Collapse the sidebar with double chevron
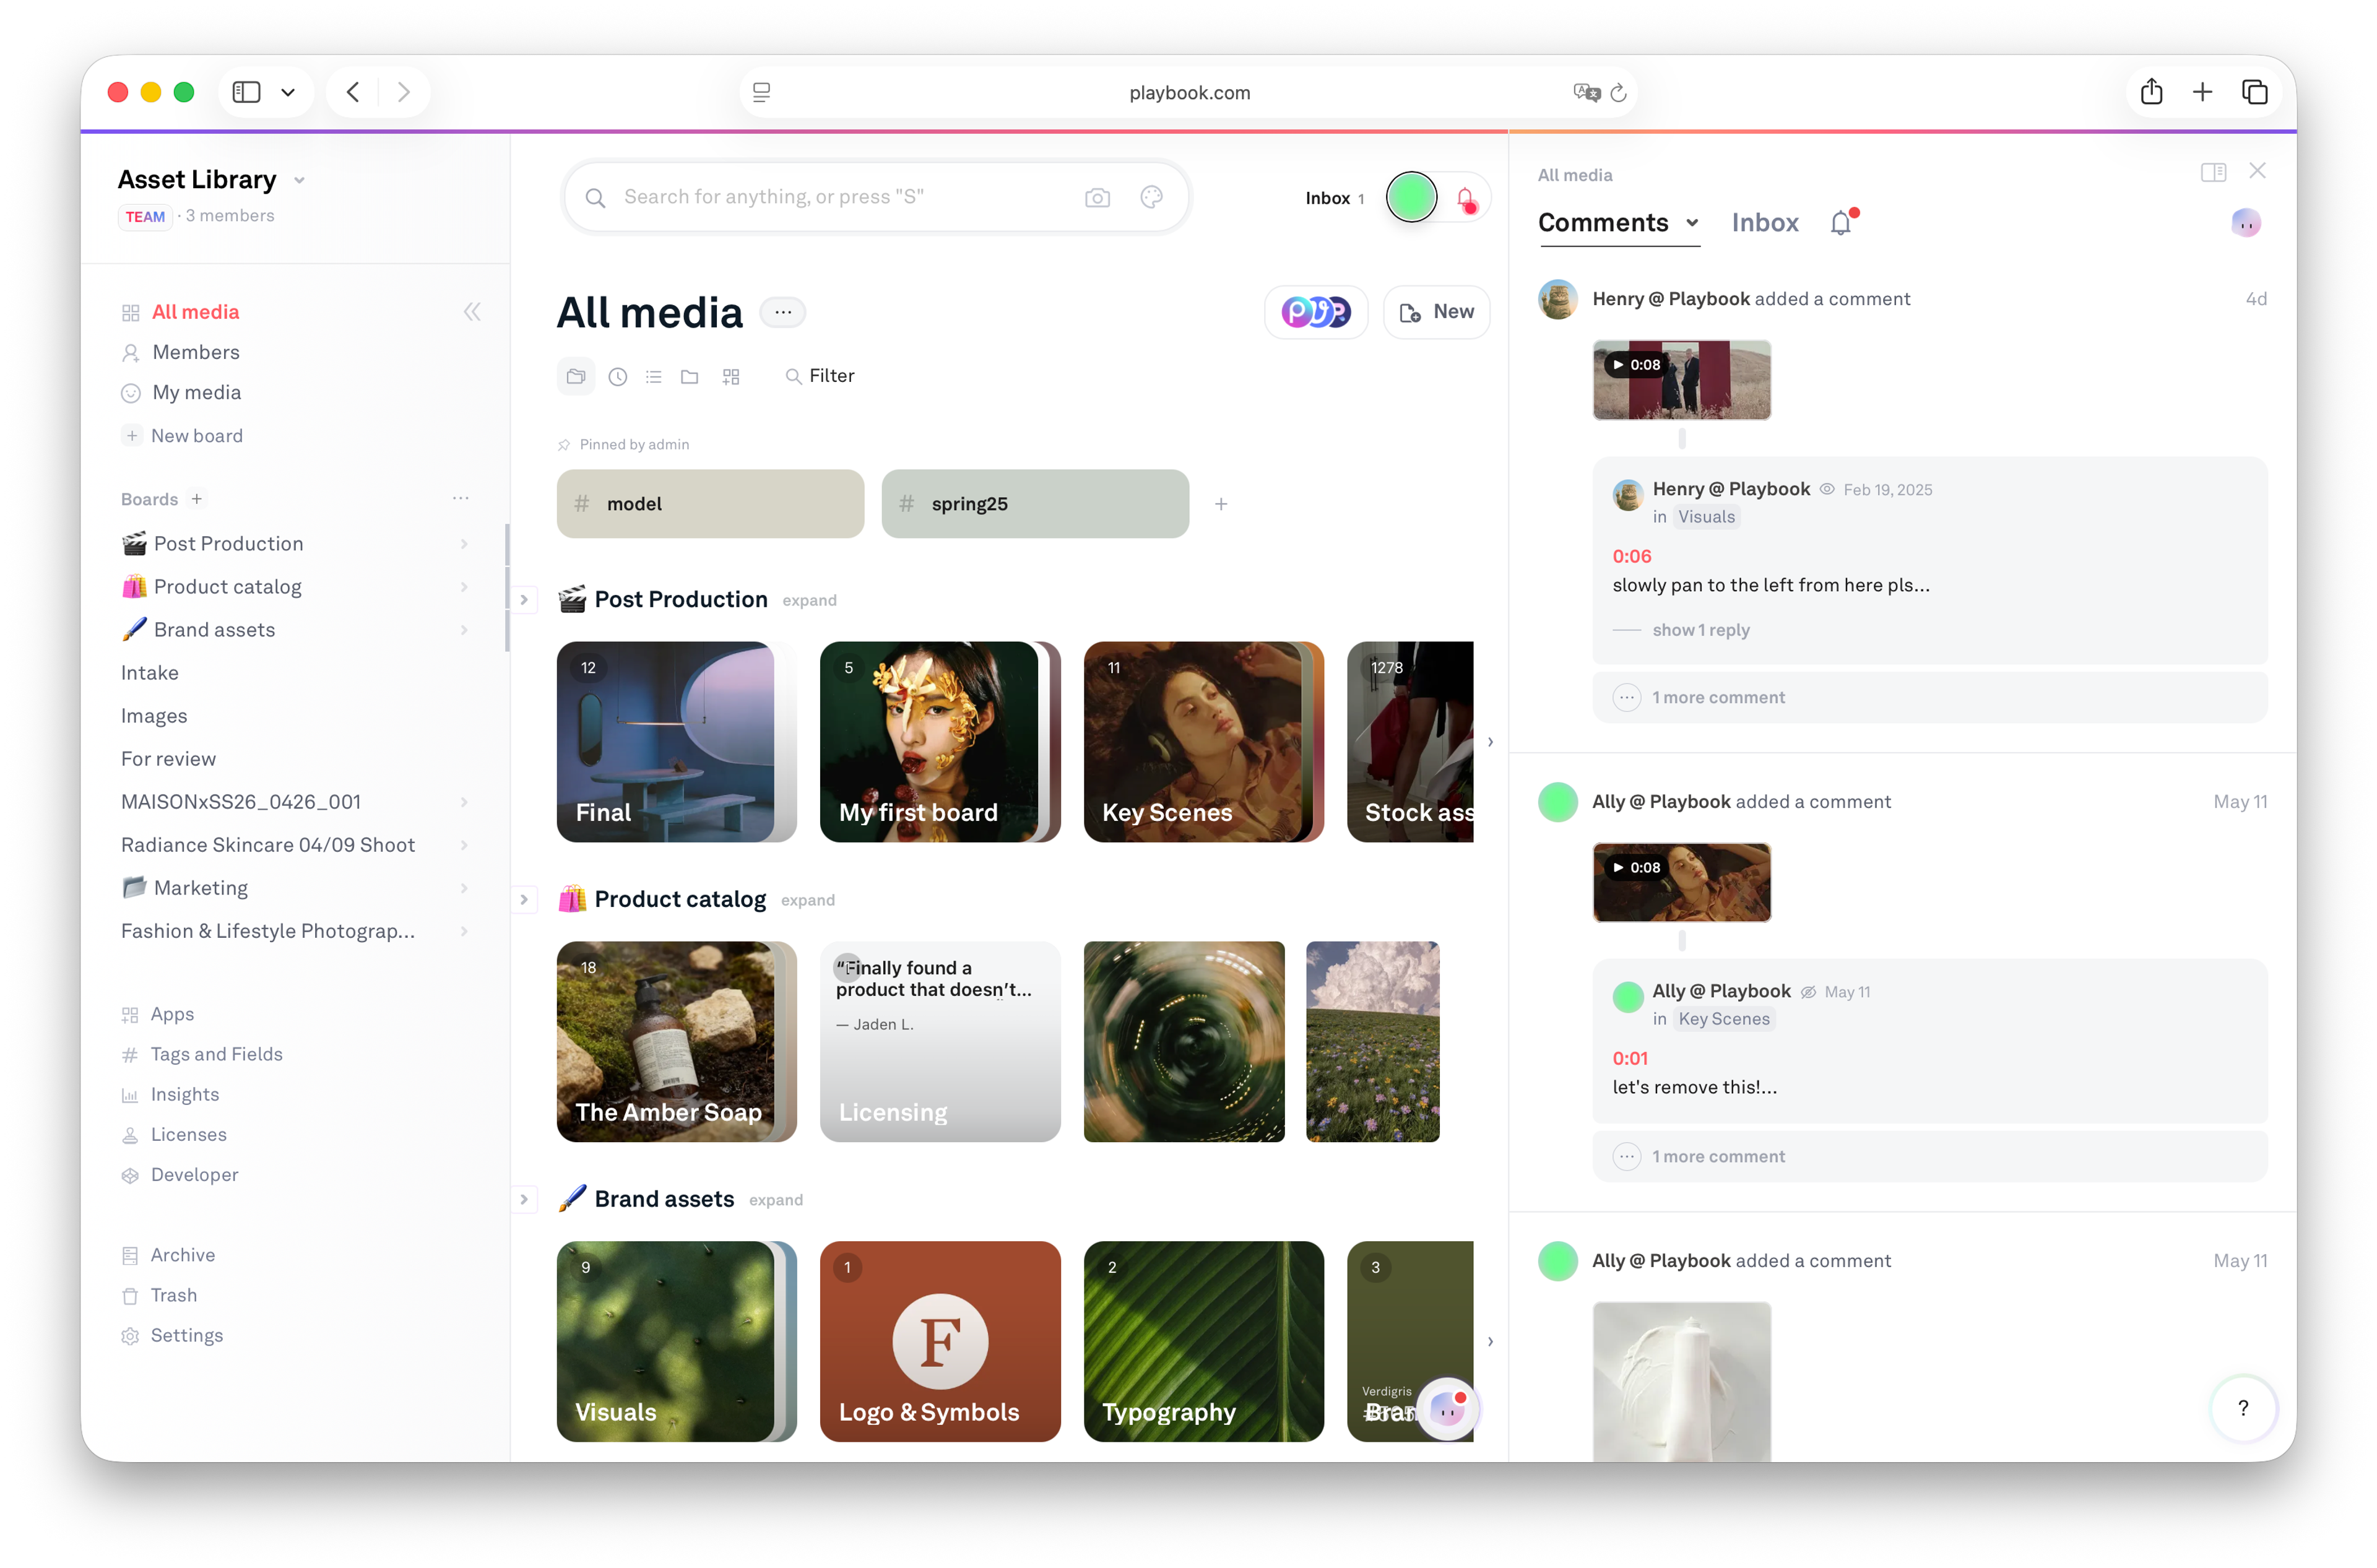Image resolution: width=2377 pixels, height=1568 pixels. tap(472, 312)
